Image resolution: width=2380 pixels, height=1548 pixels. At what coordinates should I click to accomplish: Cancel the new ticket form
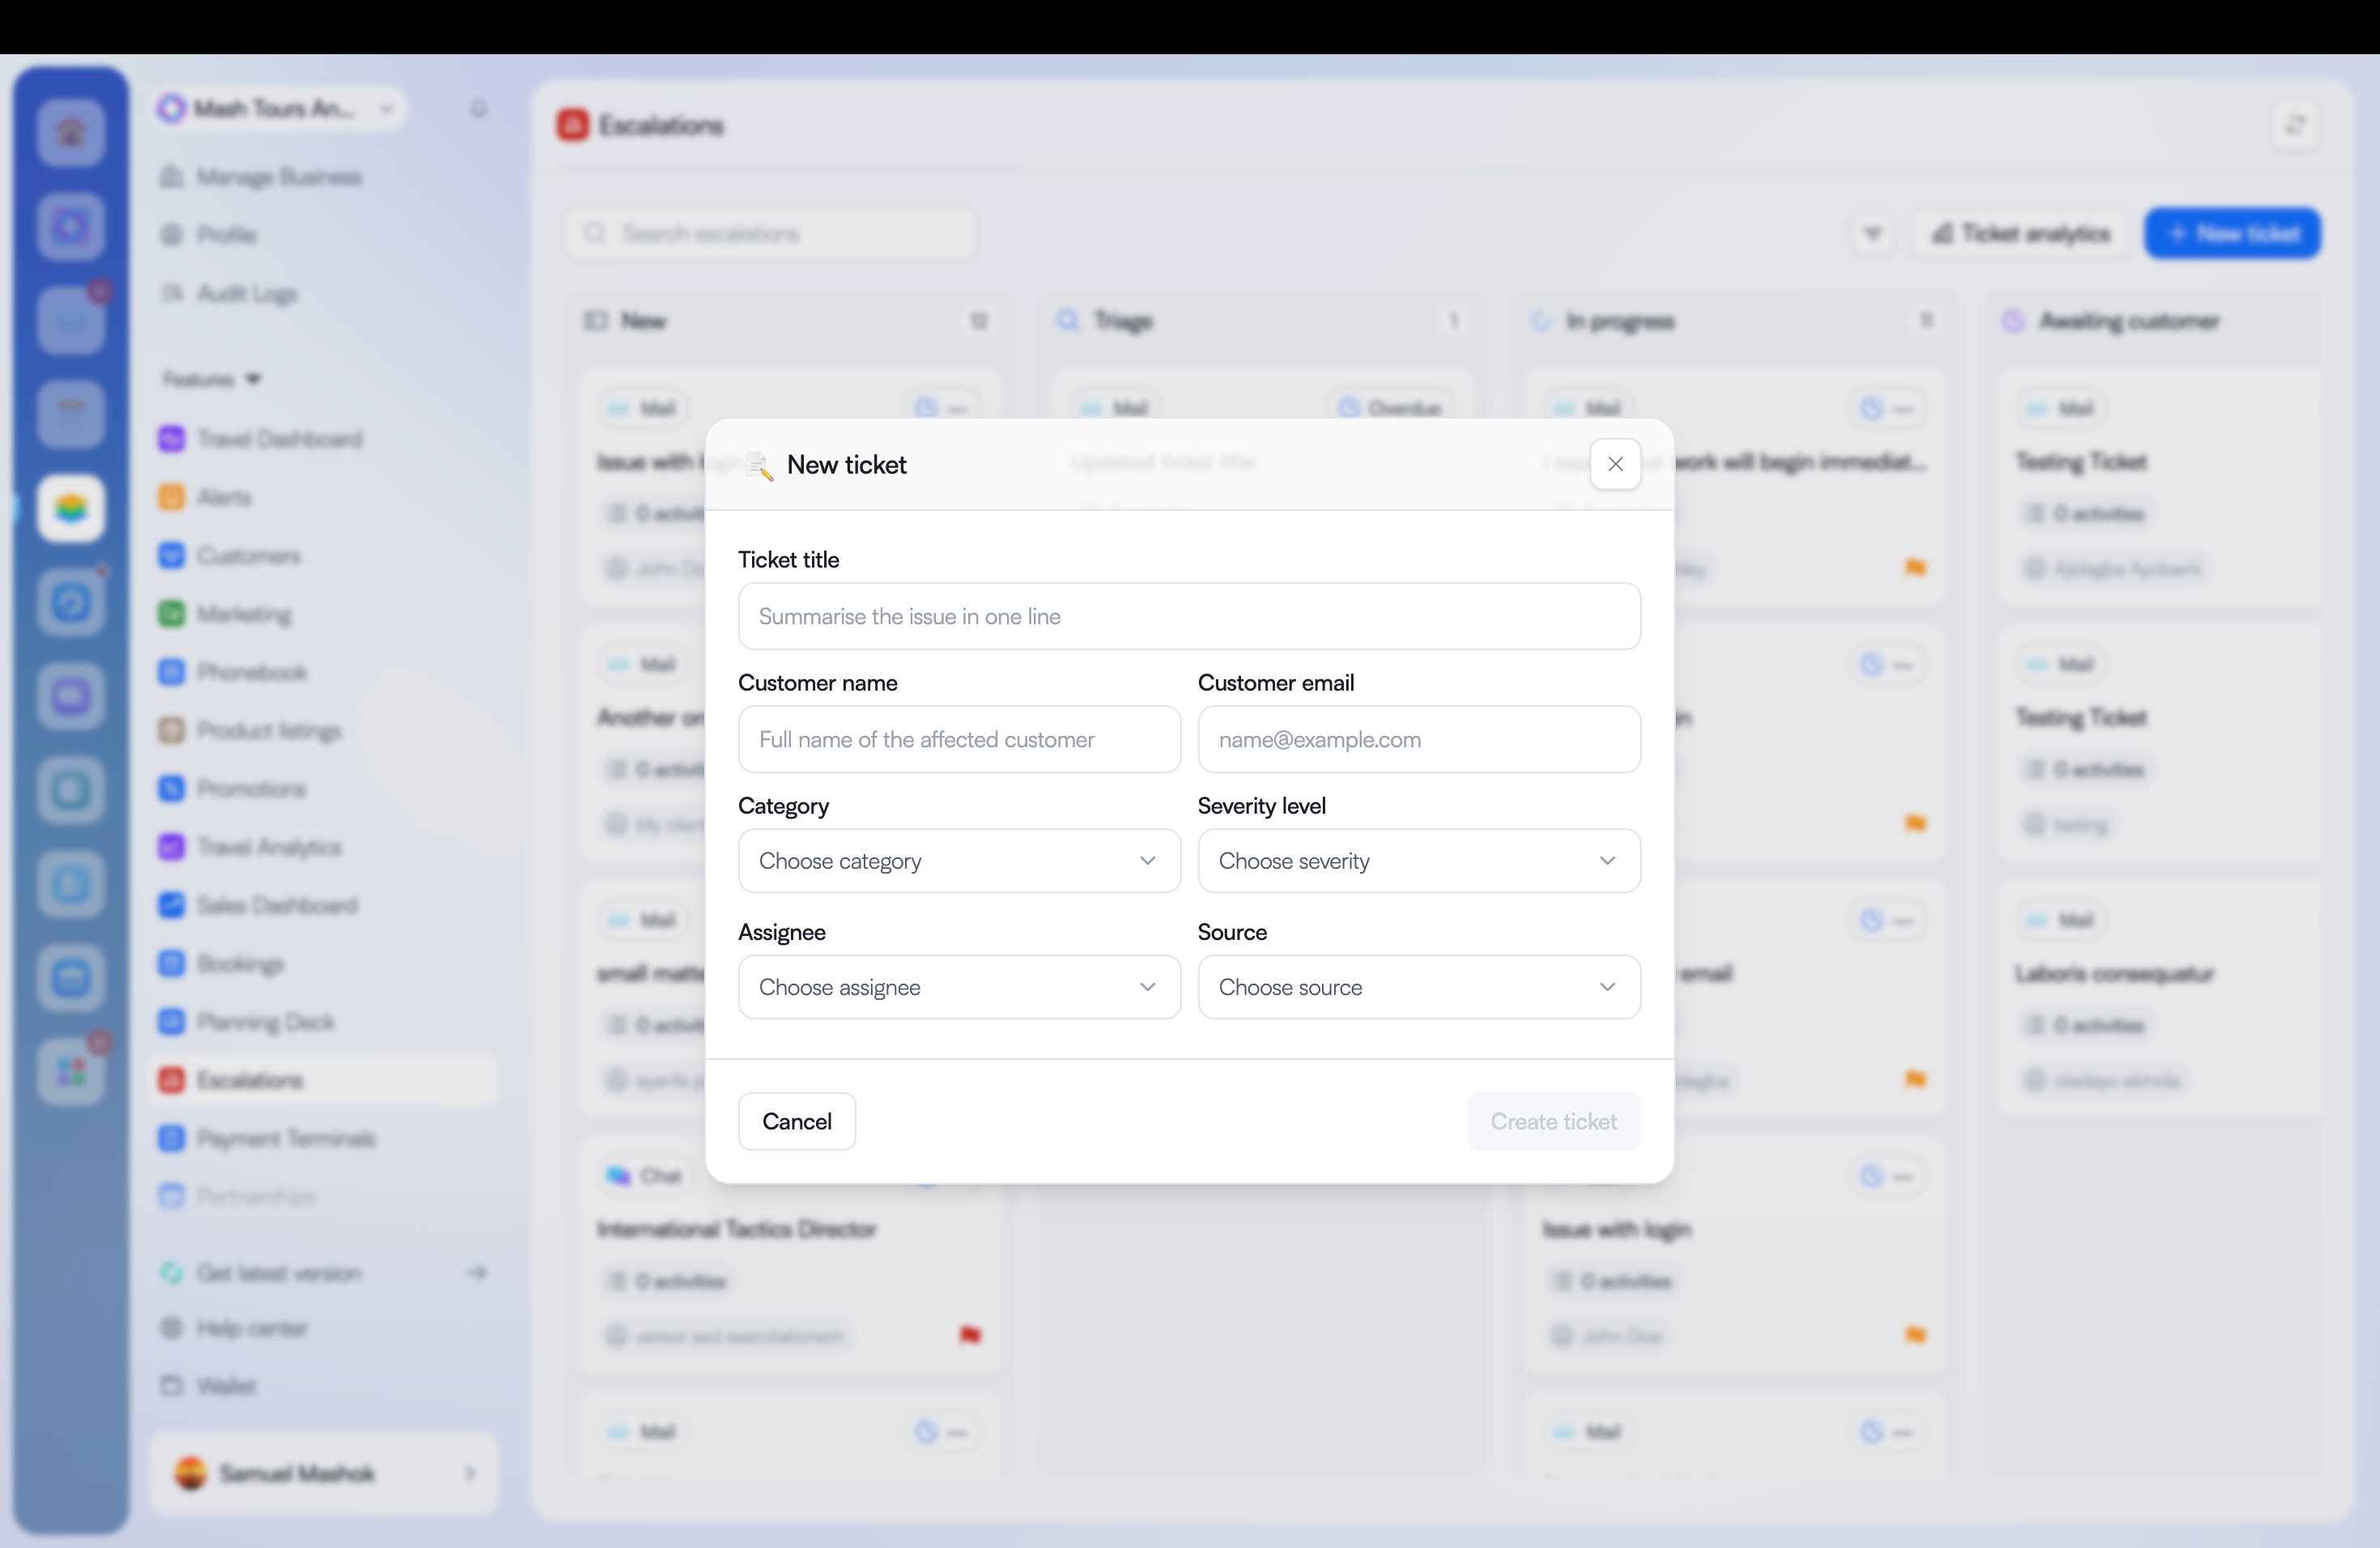(x=797, y=1121)
